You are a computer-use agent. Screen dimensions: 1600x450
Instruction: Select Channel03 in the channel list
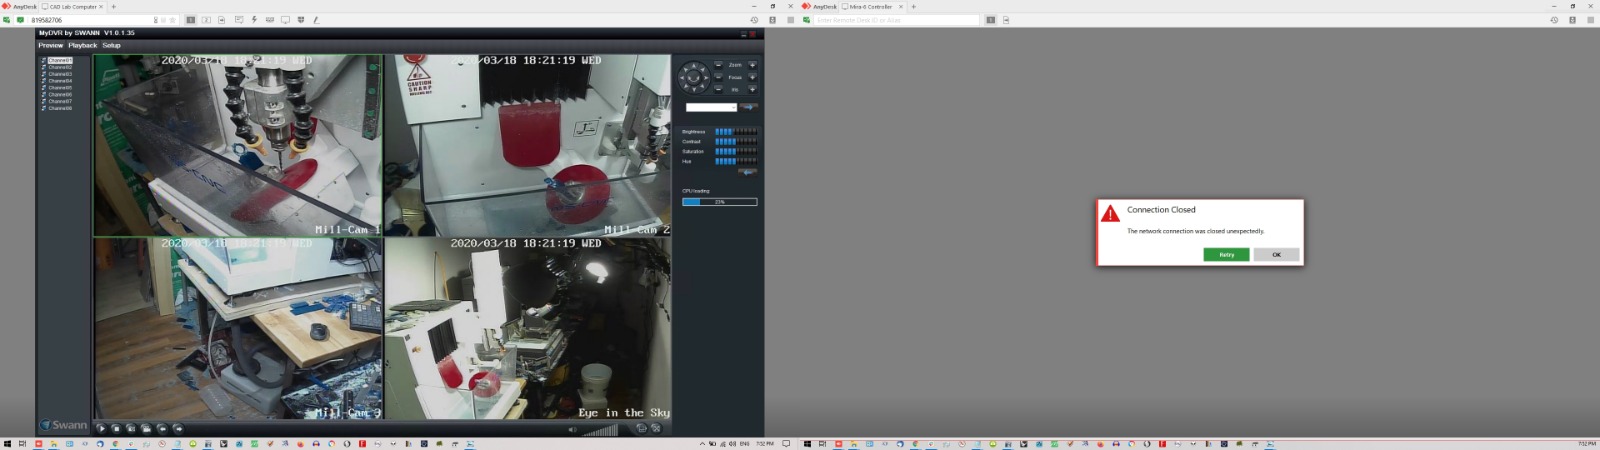pyautogui.click(x=60, y=74)
